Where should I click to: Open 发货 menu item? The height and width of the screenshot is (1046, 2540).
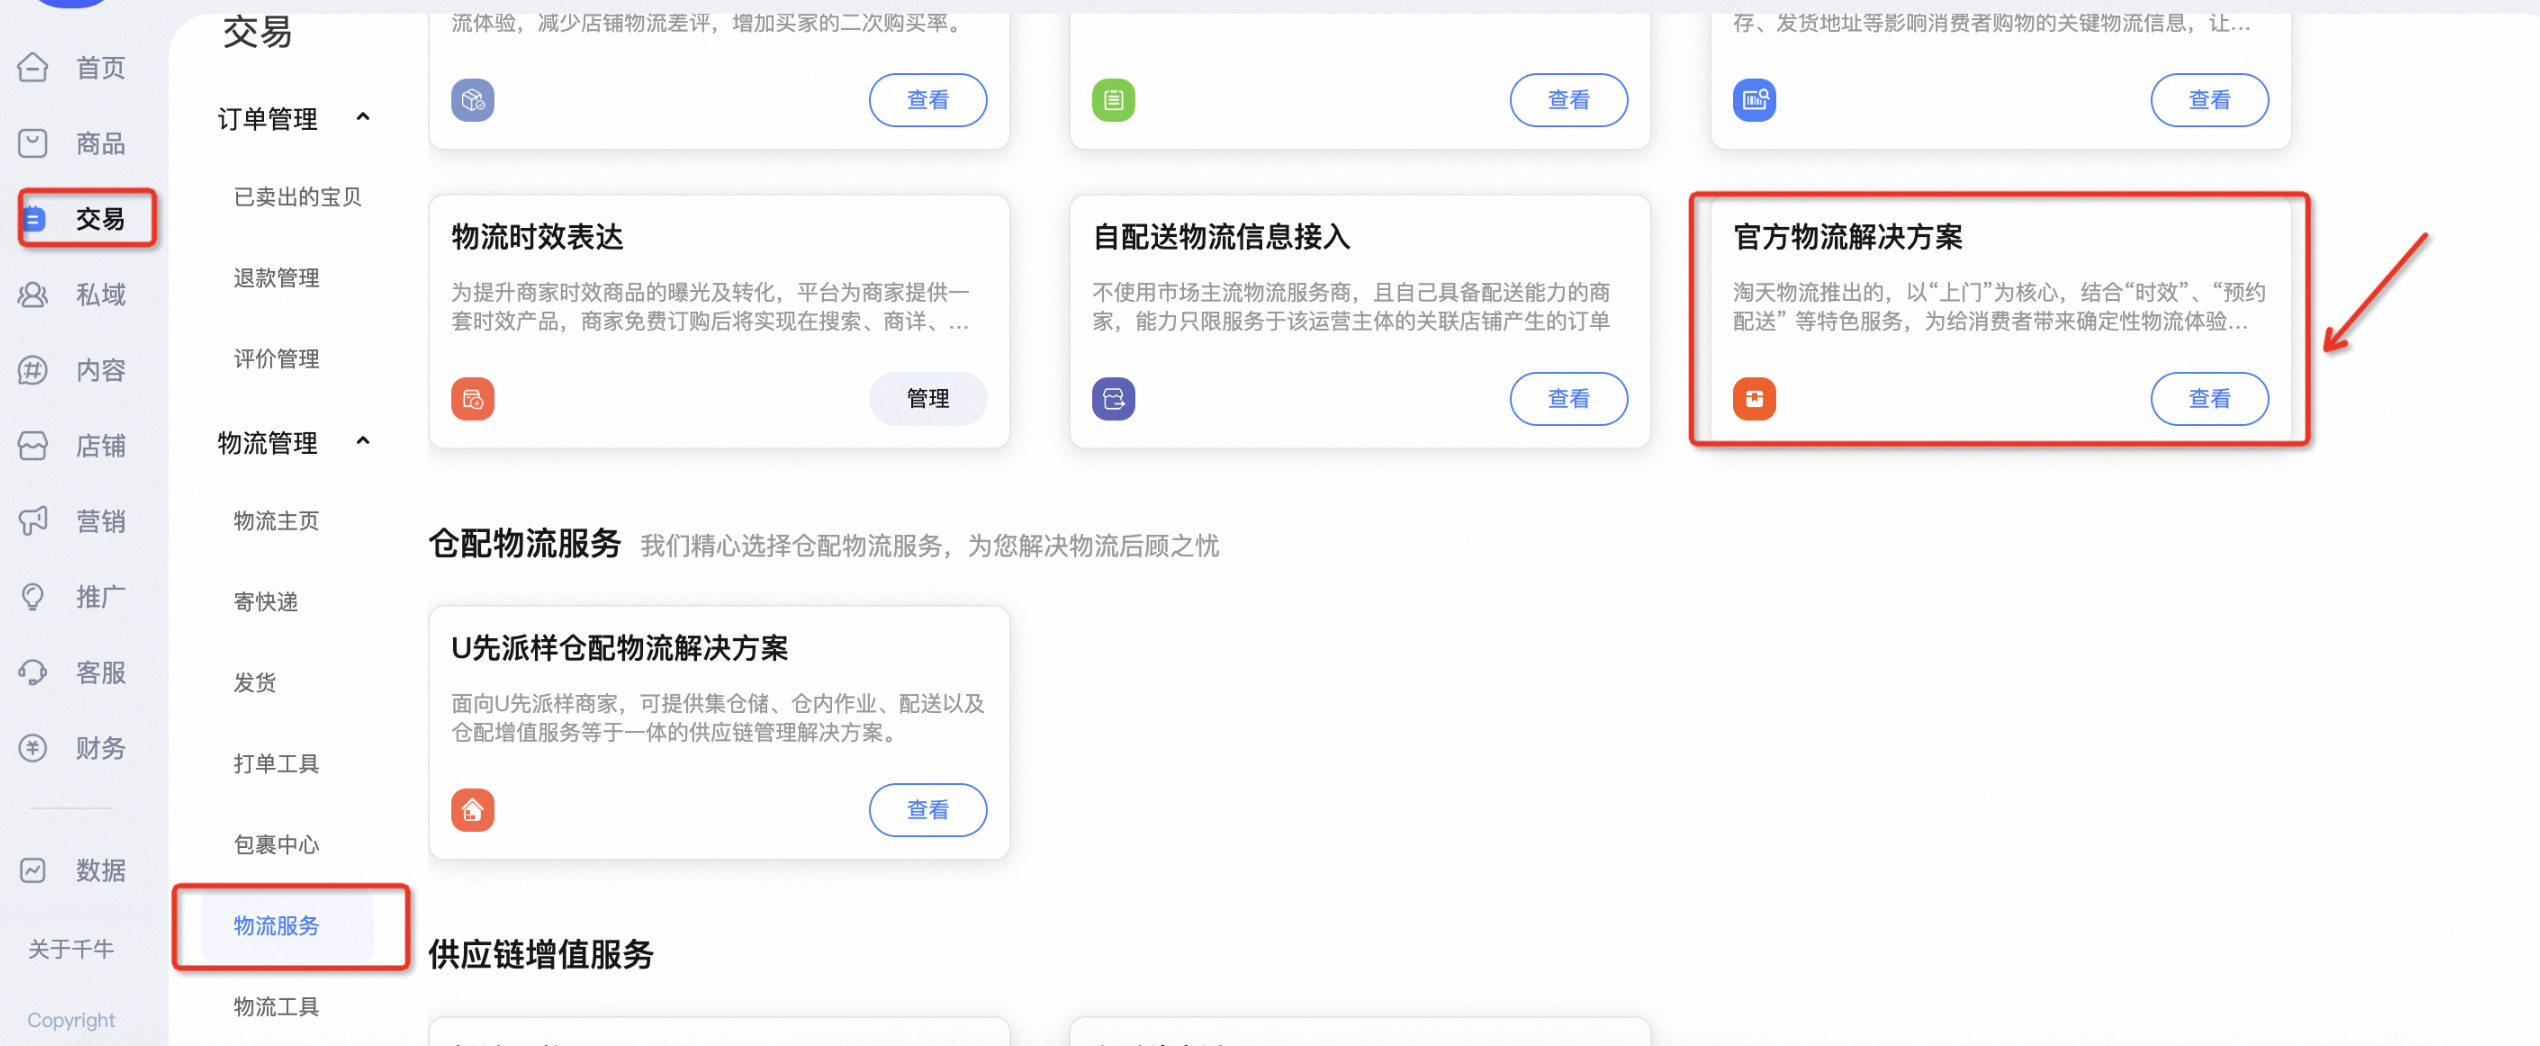pyautogui.click(x=254, y=683)
